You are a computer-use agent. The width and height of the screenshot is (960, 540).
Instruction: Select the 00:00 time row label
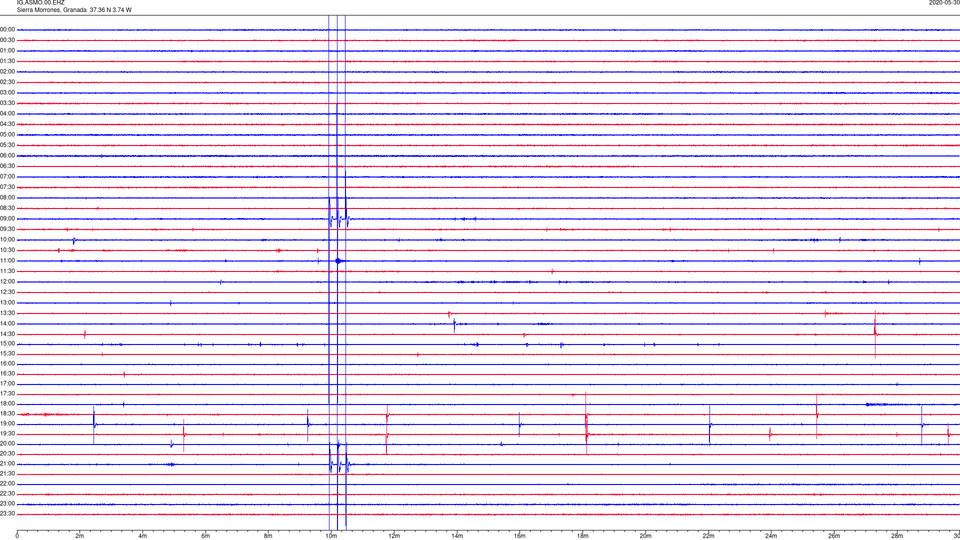coord(7,29)
